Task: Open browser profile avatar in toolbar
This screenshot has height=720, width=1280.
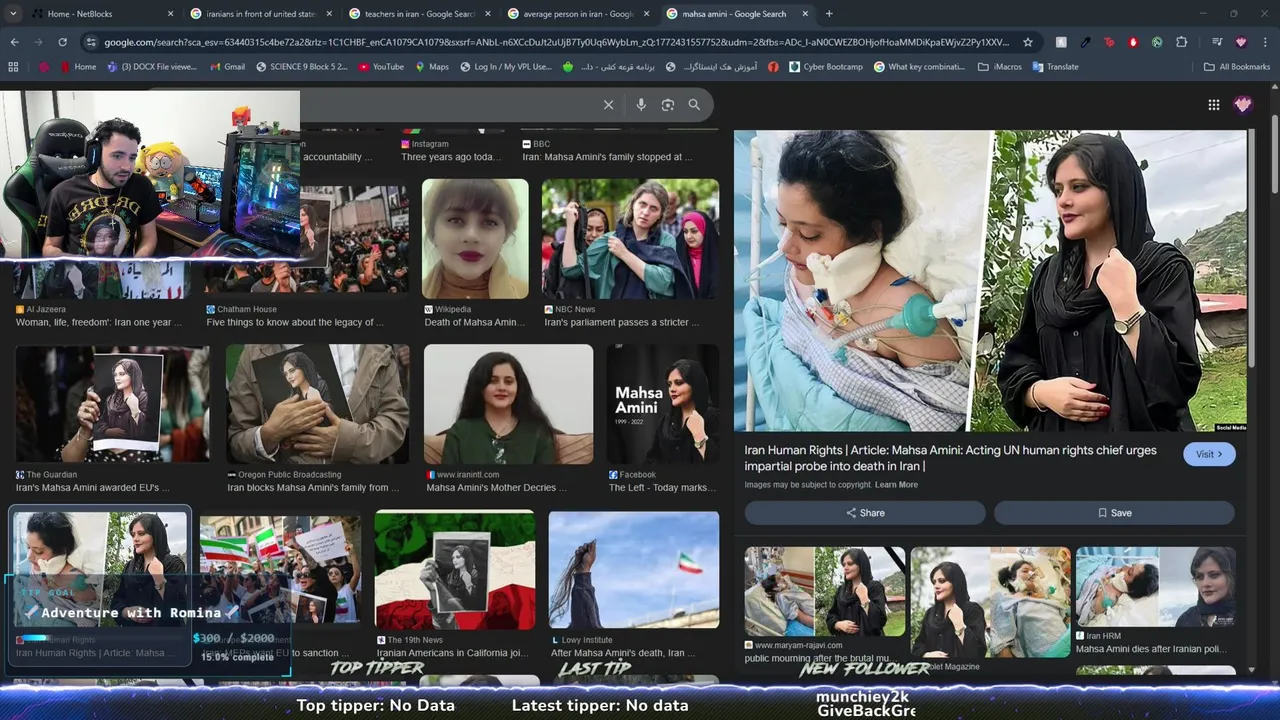Action: tap(1241, 42)
